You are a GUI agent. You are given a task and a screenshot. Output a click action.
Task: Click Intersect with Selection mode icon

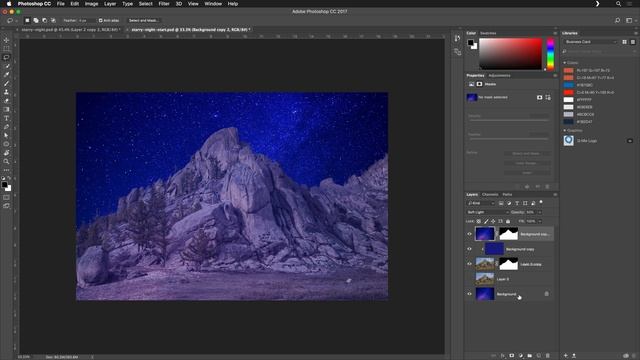click(x=53, y=20)
